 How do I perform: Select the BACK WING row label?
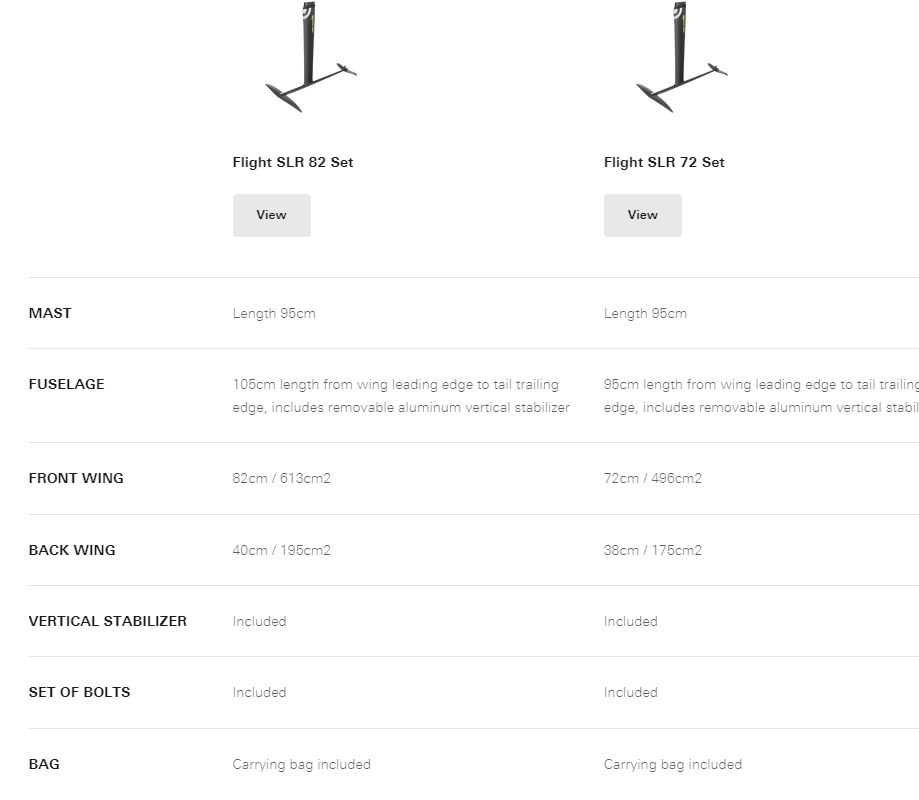[x=72, y=550]
